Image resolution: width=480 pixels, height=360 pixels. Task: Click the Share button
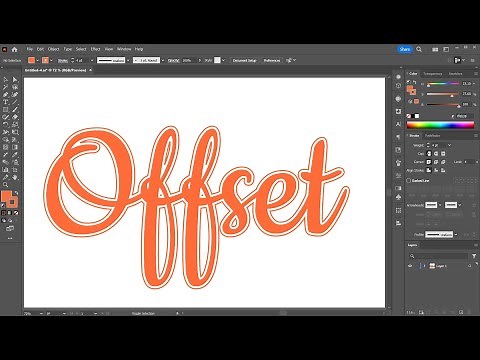pos(405,49)
